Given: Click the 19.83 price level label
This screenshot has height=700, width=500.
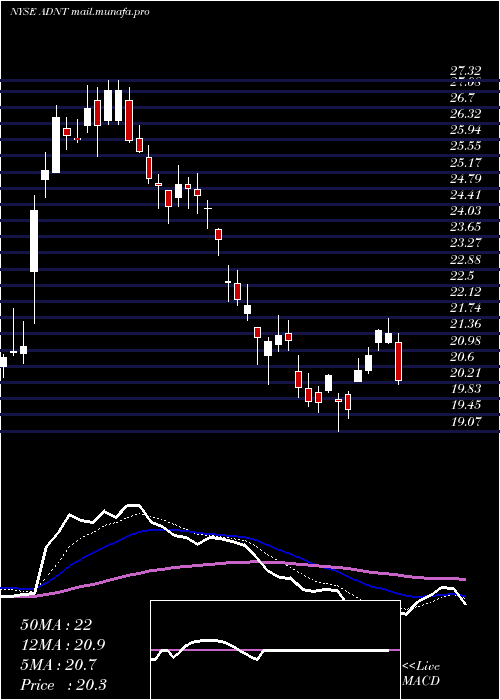Looking at the screenshot, I should 465,388.
